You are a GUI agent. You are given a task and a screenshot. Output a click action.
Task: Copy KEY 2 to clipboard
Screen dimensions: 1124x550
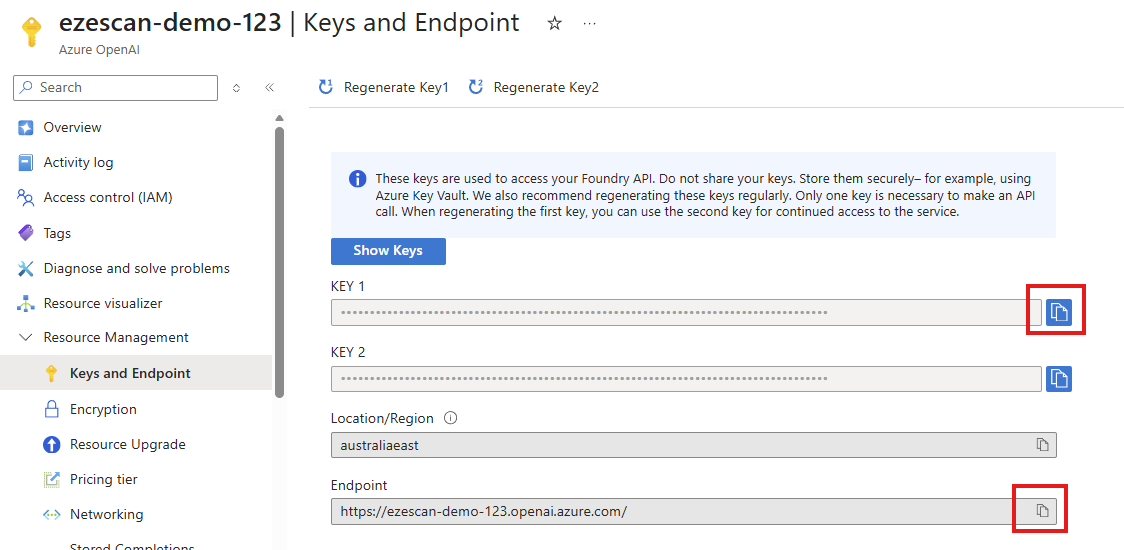click(x=1059, y=379)
